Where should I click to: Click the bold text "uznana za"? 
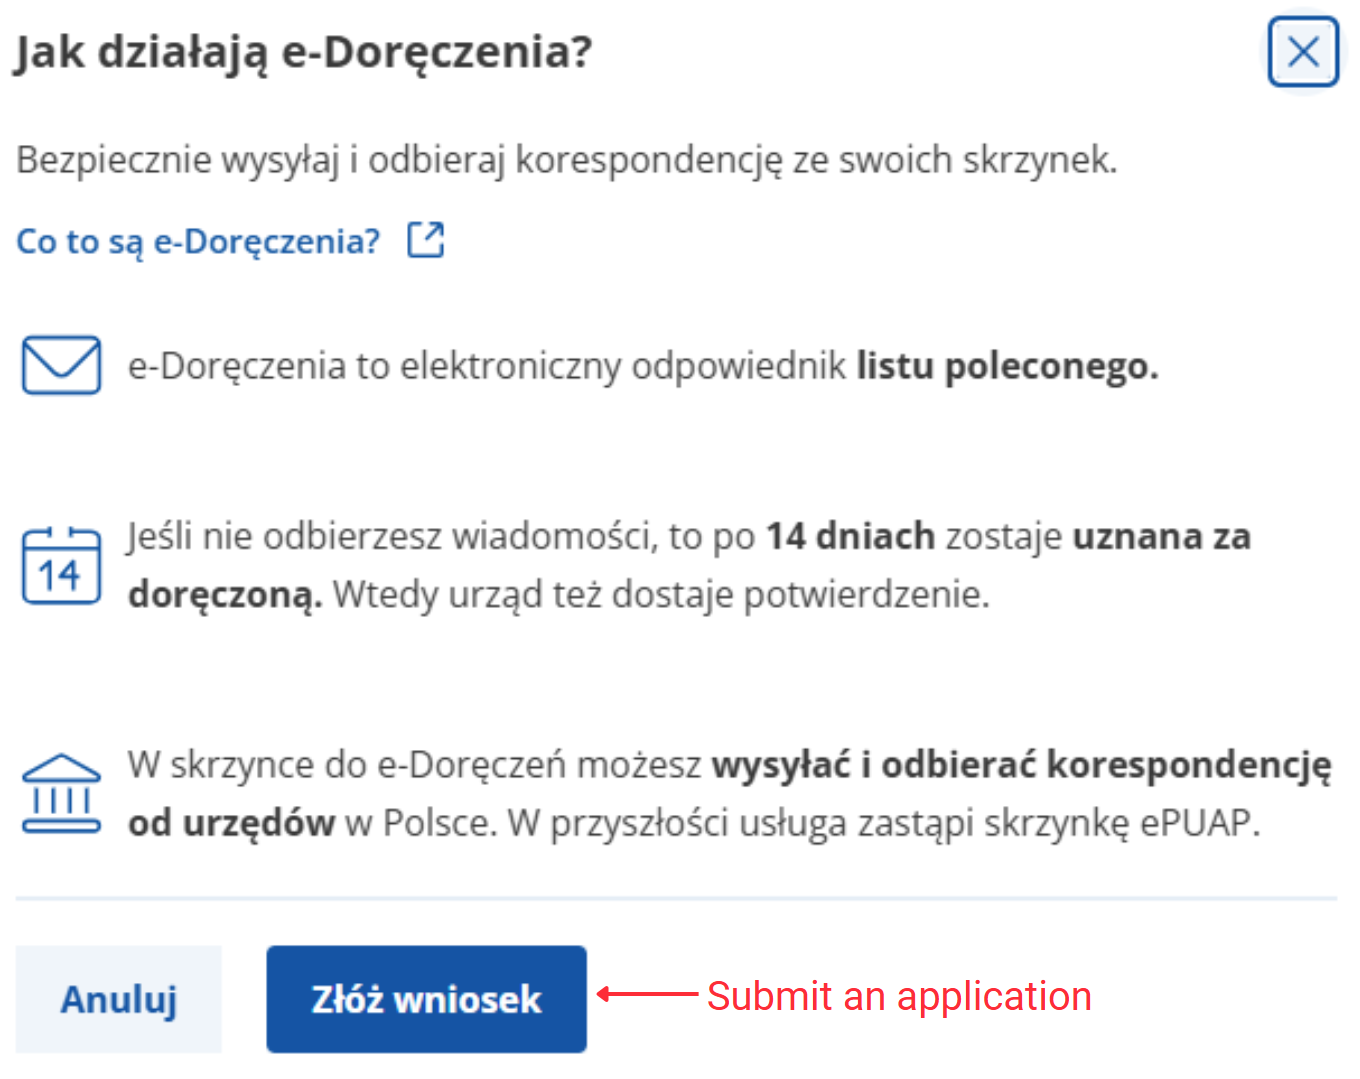[1161, 537]
